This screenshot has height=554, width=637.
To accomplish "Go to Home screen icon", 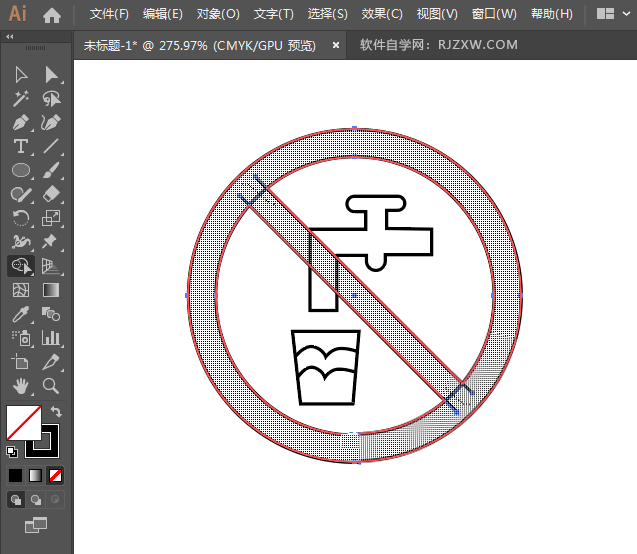I will 52,15.
